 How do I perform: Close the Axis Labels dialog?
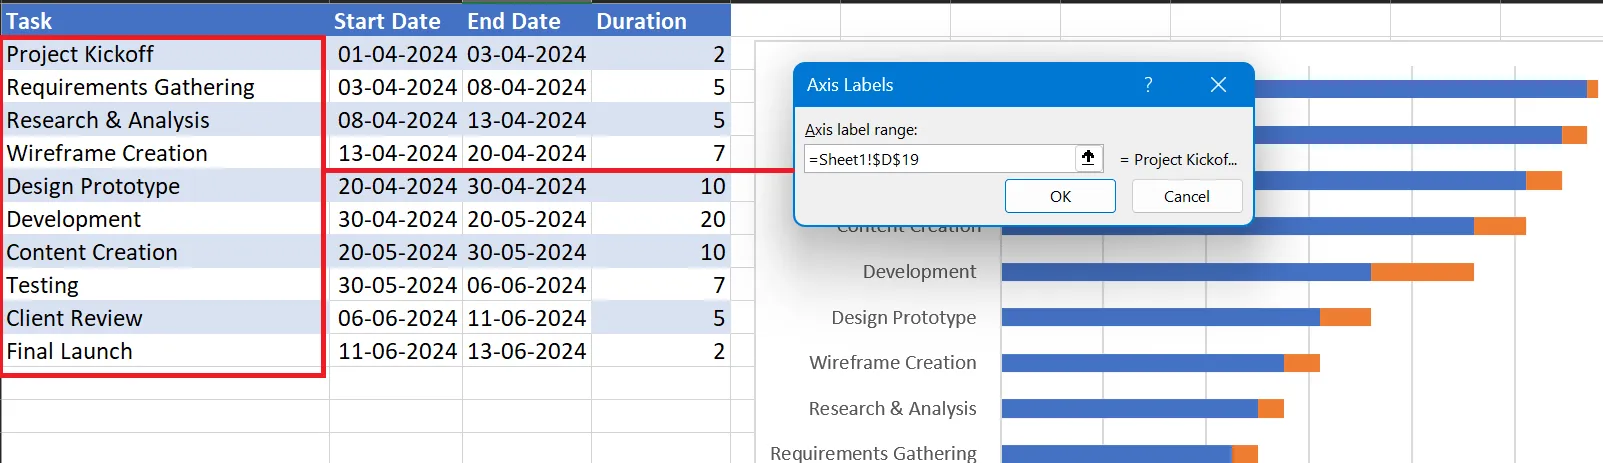click(x=1218, y=85)
